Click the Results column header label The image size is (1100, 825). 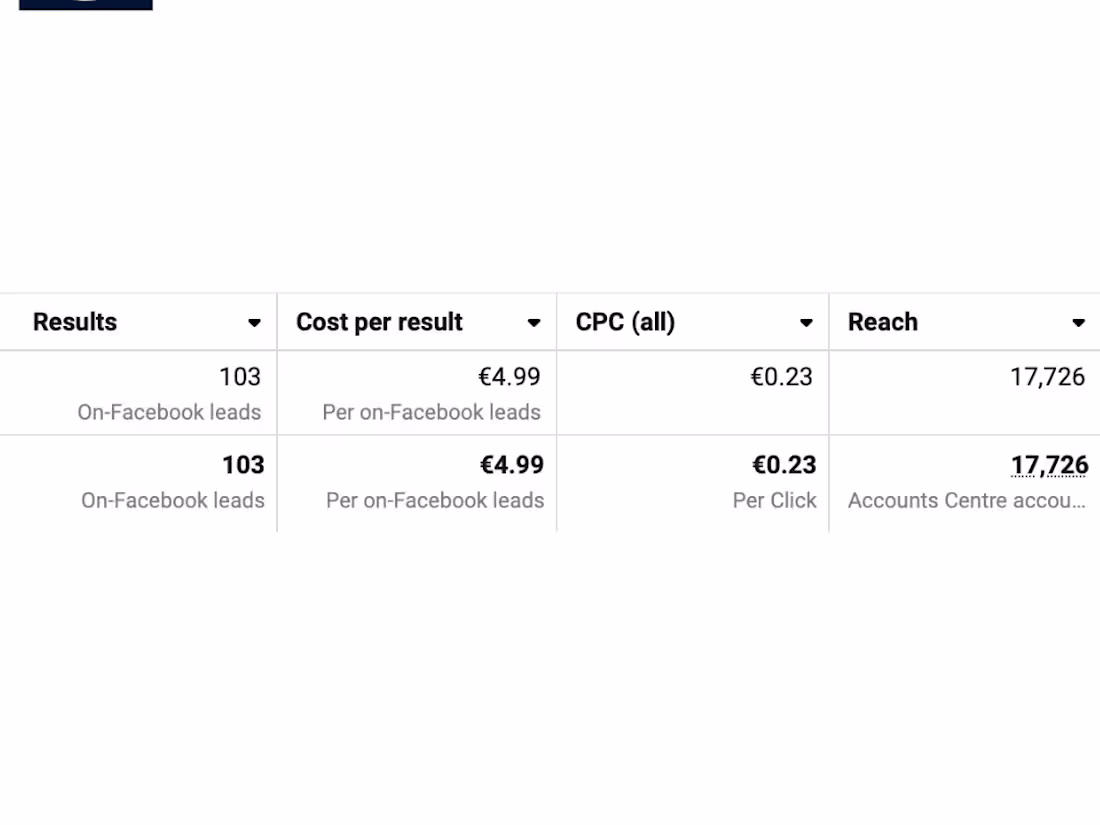pyautogui.click(x=75, y=322)
